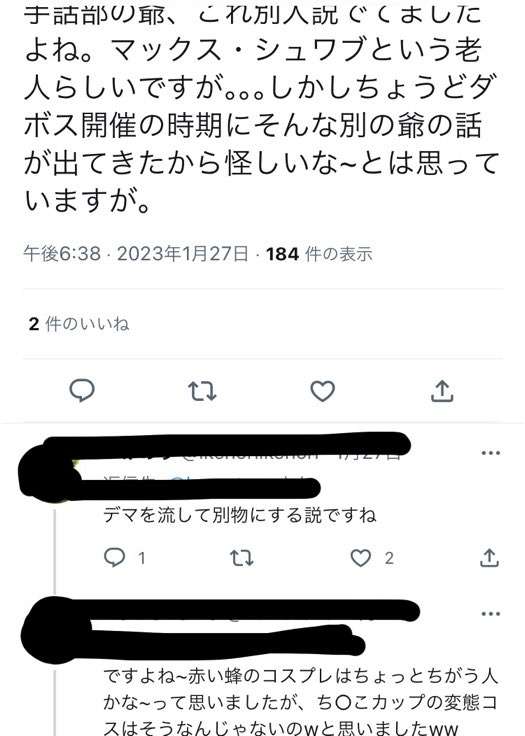Open more options on first reply

click(x=491, y=453)
